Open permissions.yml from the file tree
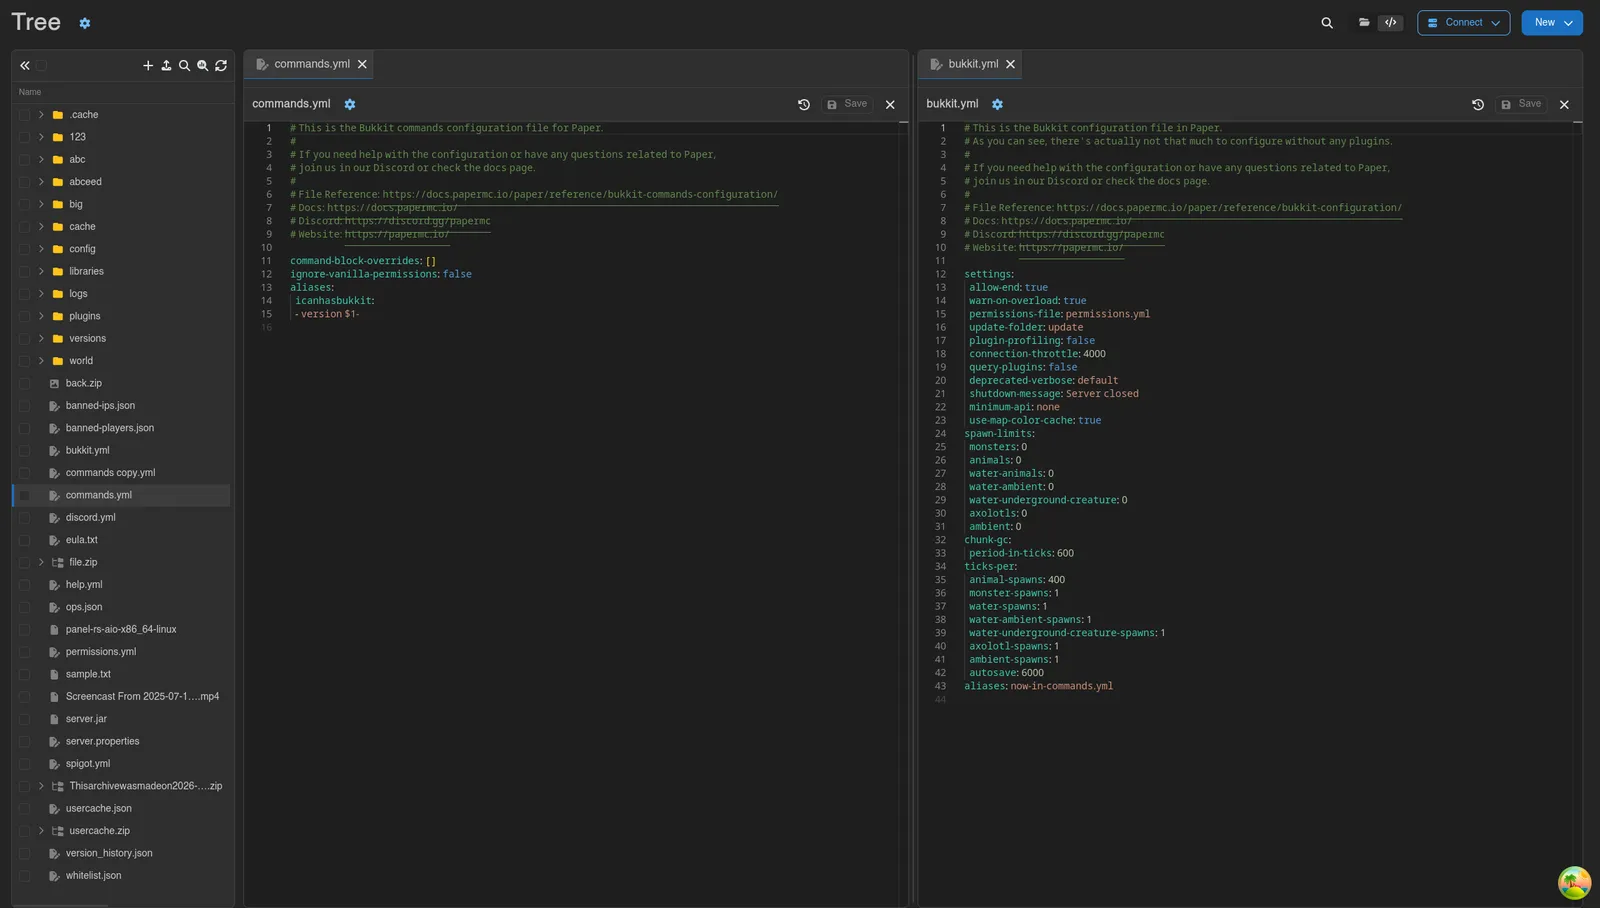Viewport: 1600px width, 908px height. coord(101,652)
